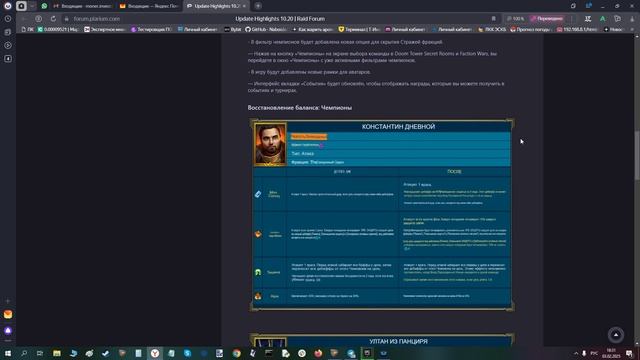Open Skype from the taskbar
This screenshot has height=360, width=640.
[187, 353]
